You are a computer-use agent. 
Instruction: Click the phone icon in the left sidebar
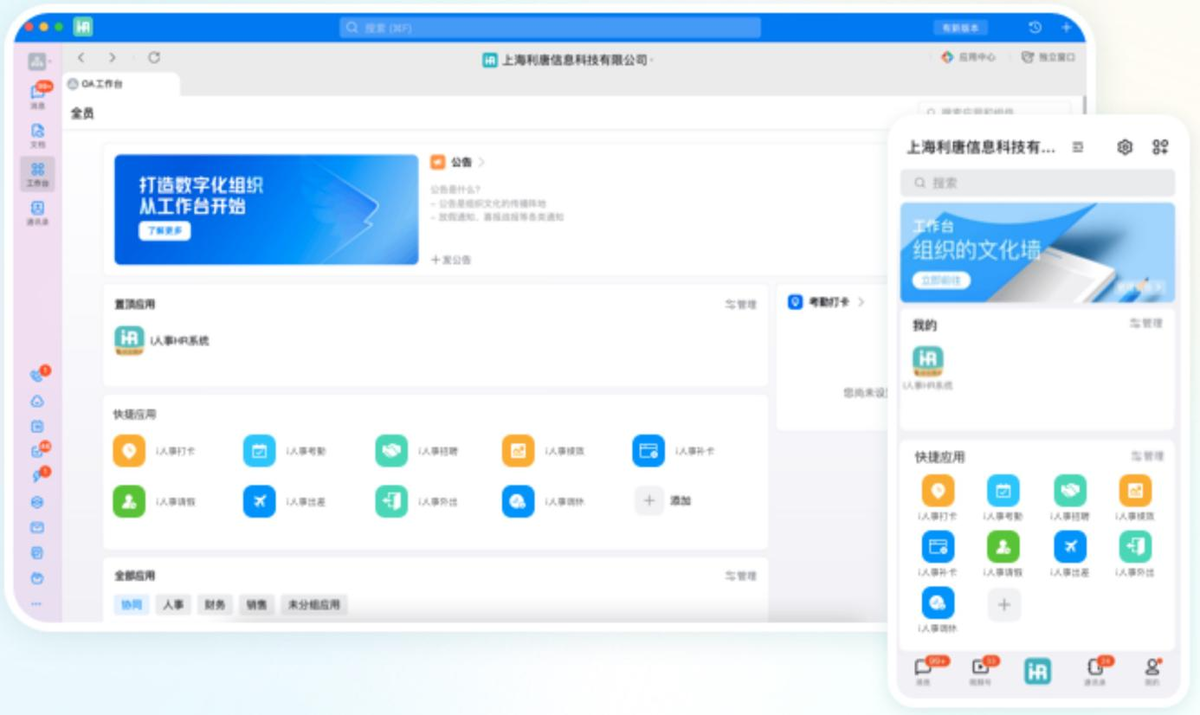coord(38,376)
